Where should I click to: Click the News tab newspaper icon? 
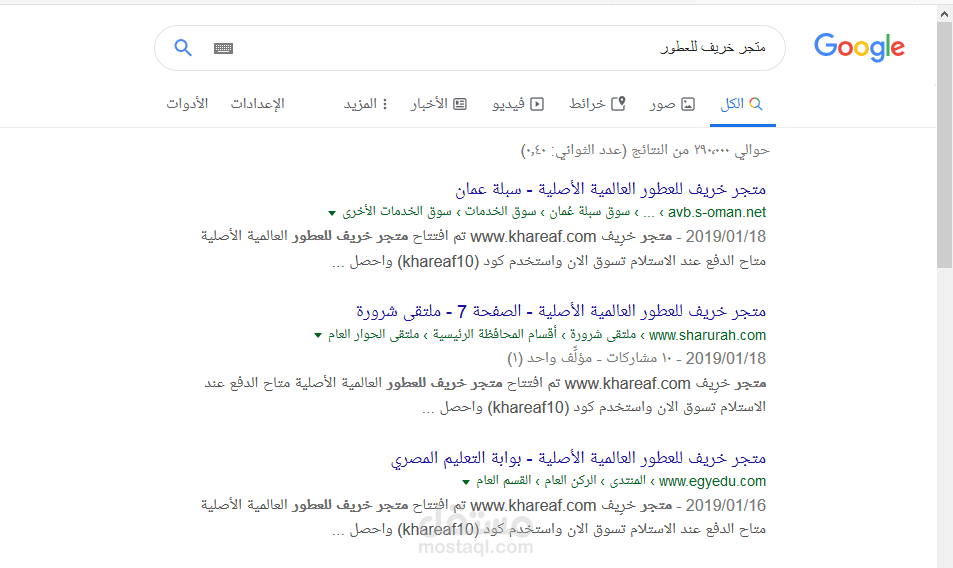click(x=460, y=104)
